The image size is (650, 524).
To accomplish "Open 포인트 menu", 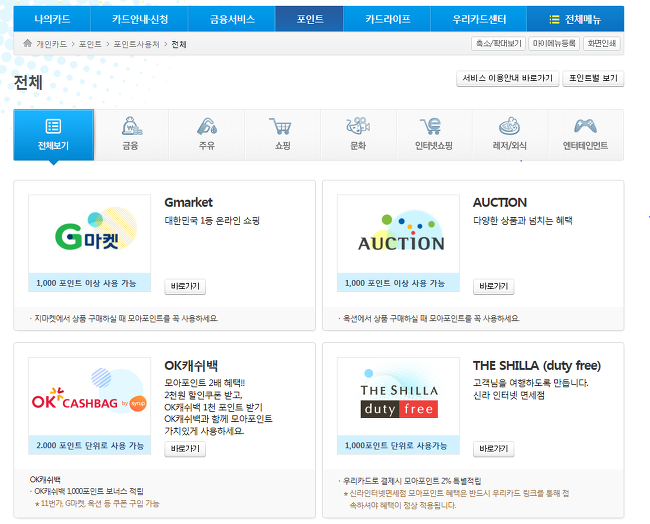I will [x=309, y=19].
